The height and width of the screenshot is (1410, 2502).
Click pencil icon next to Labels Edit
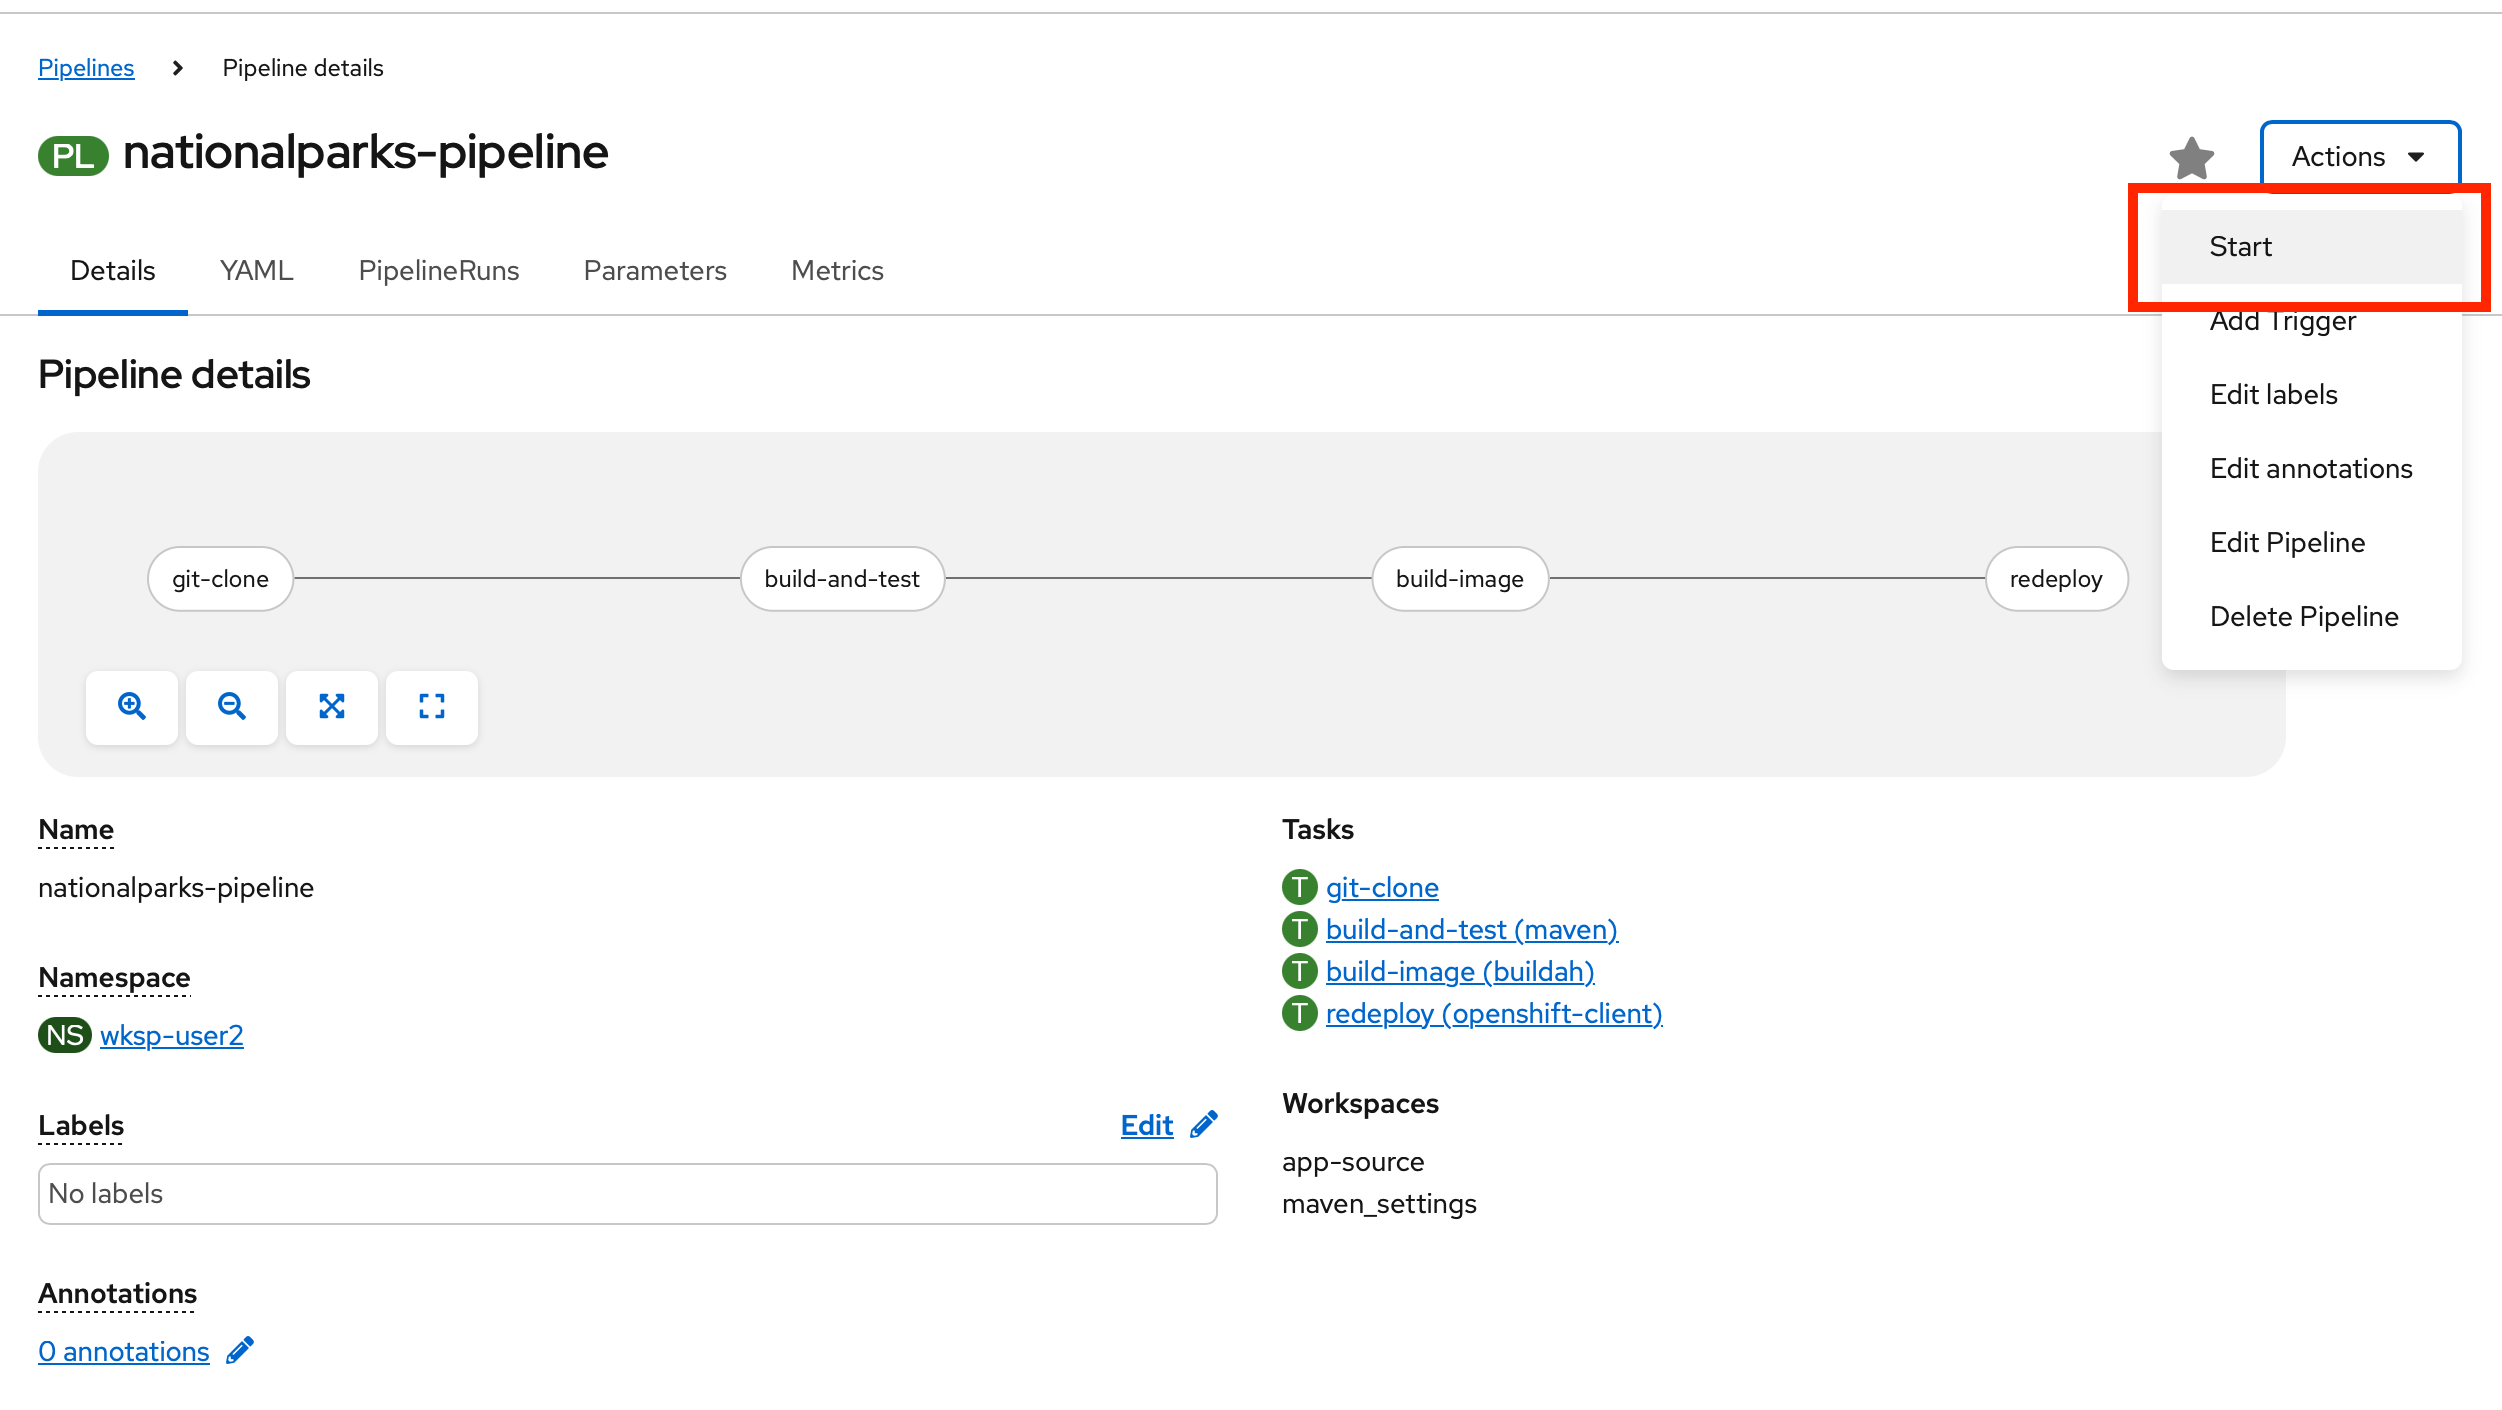[x=1204, y=1125]
